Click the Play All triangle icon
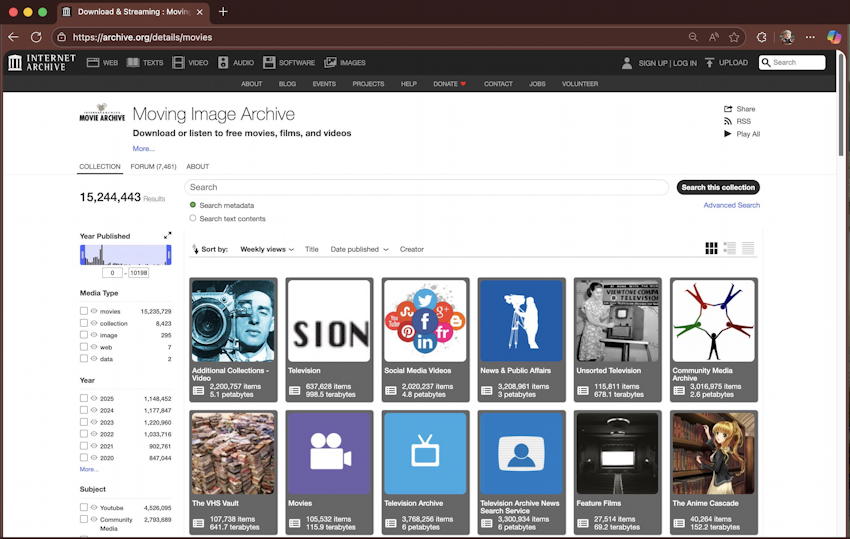The height and width of the screenshot is (539, 850). (727, 133)
